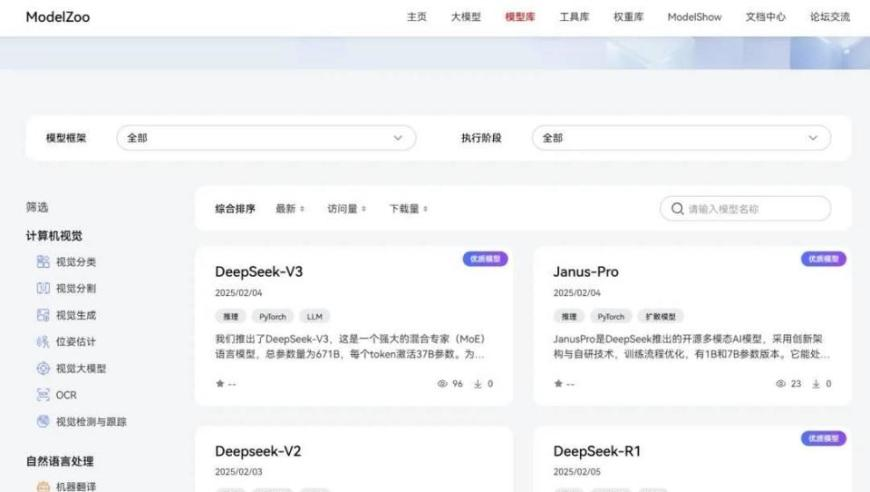Go to the 工具库 nav tab
This screenshot has width=870, height=492.
pyautogui.click(x=574, y=17)
